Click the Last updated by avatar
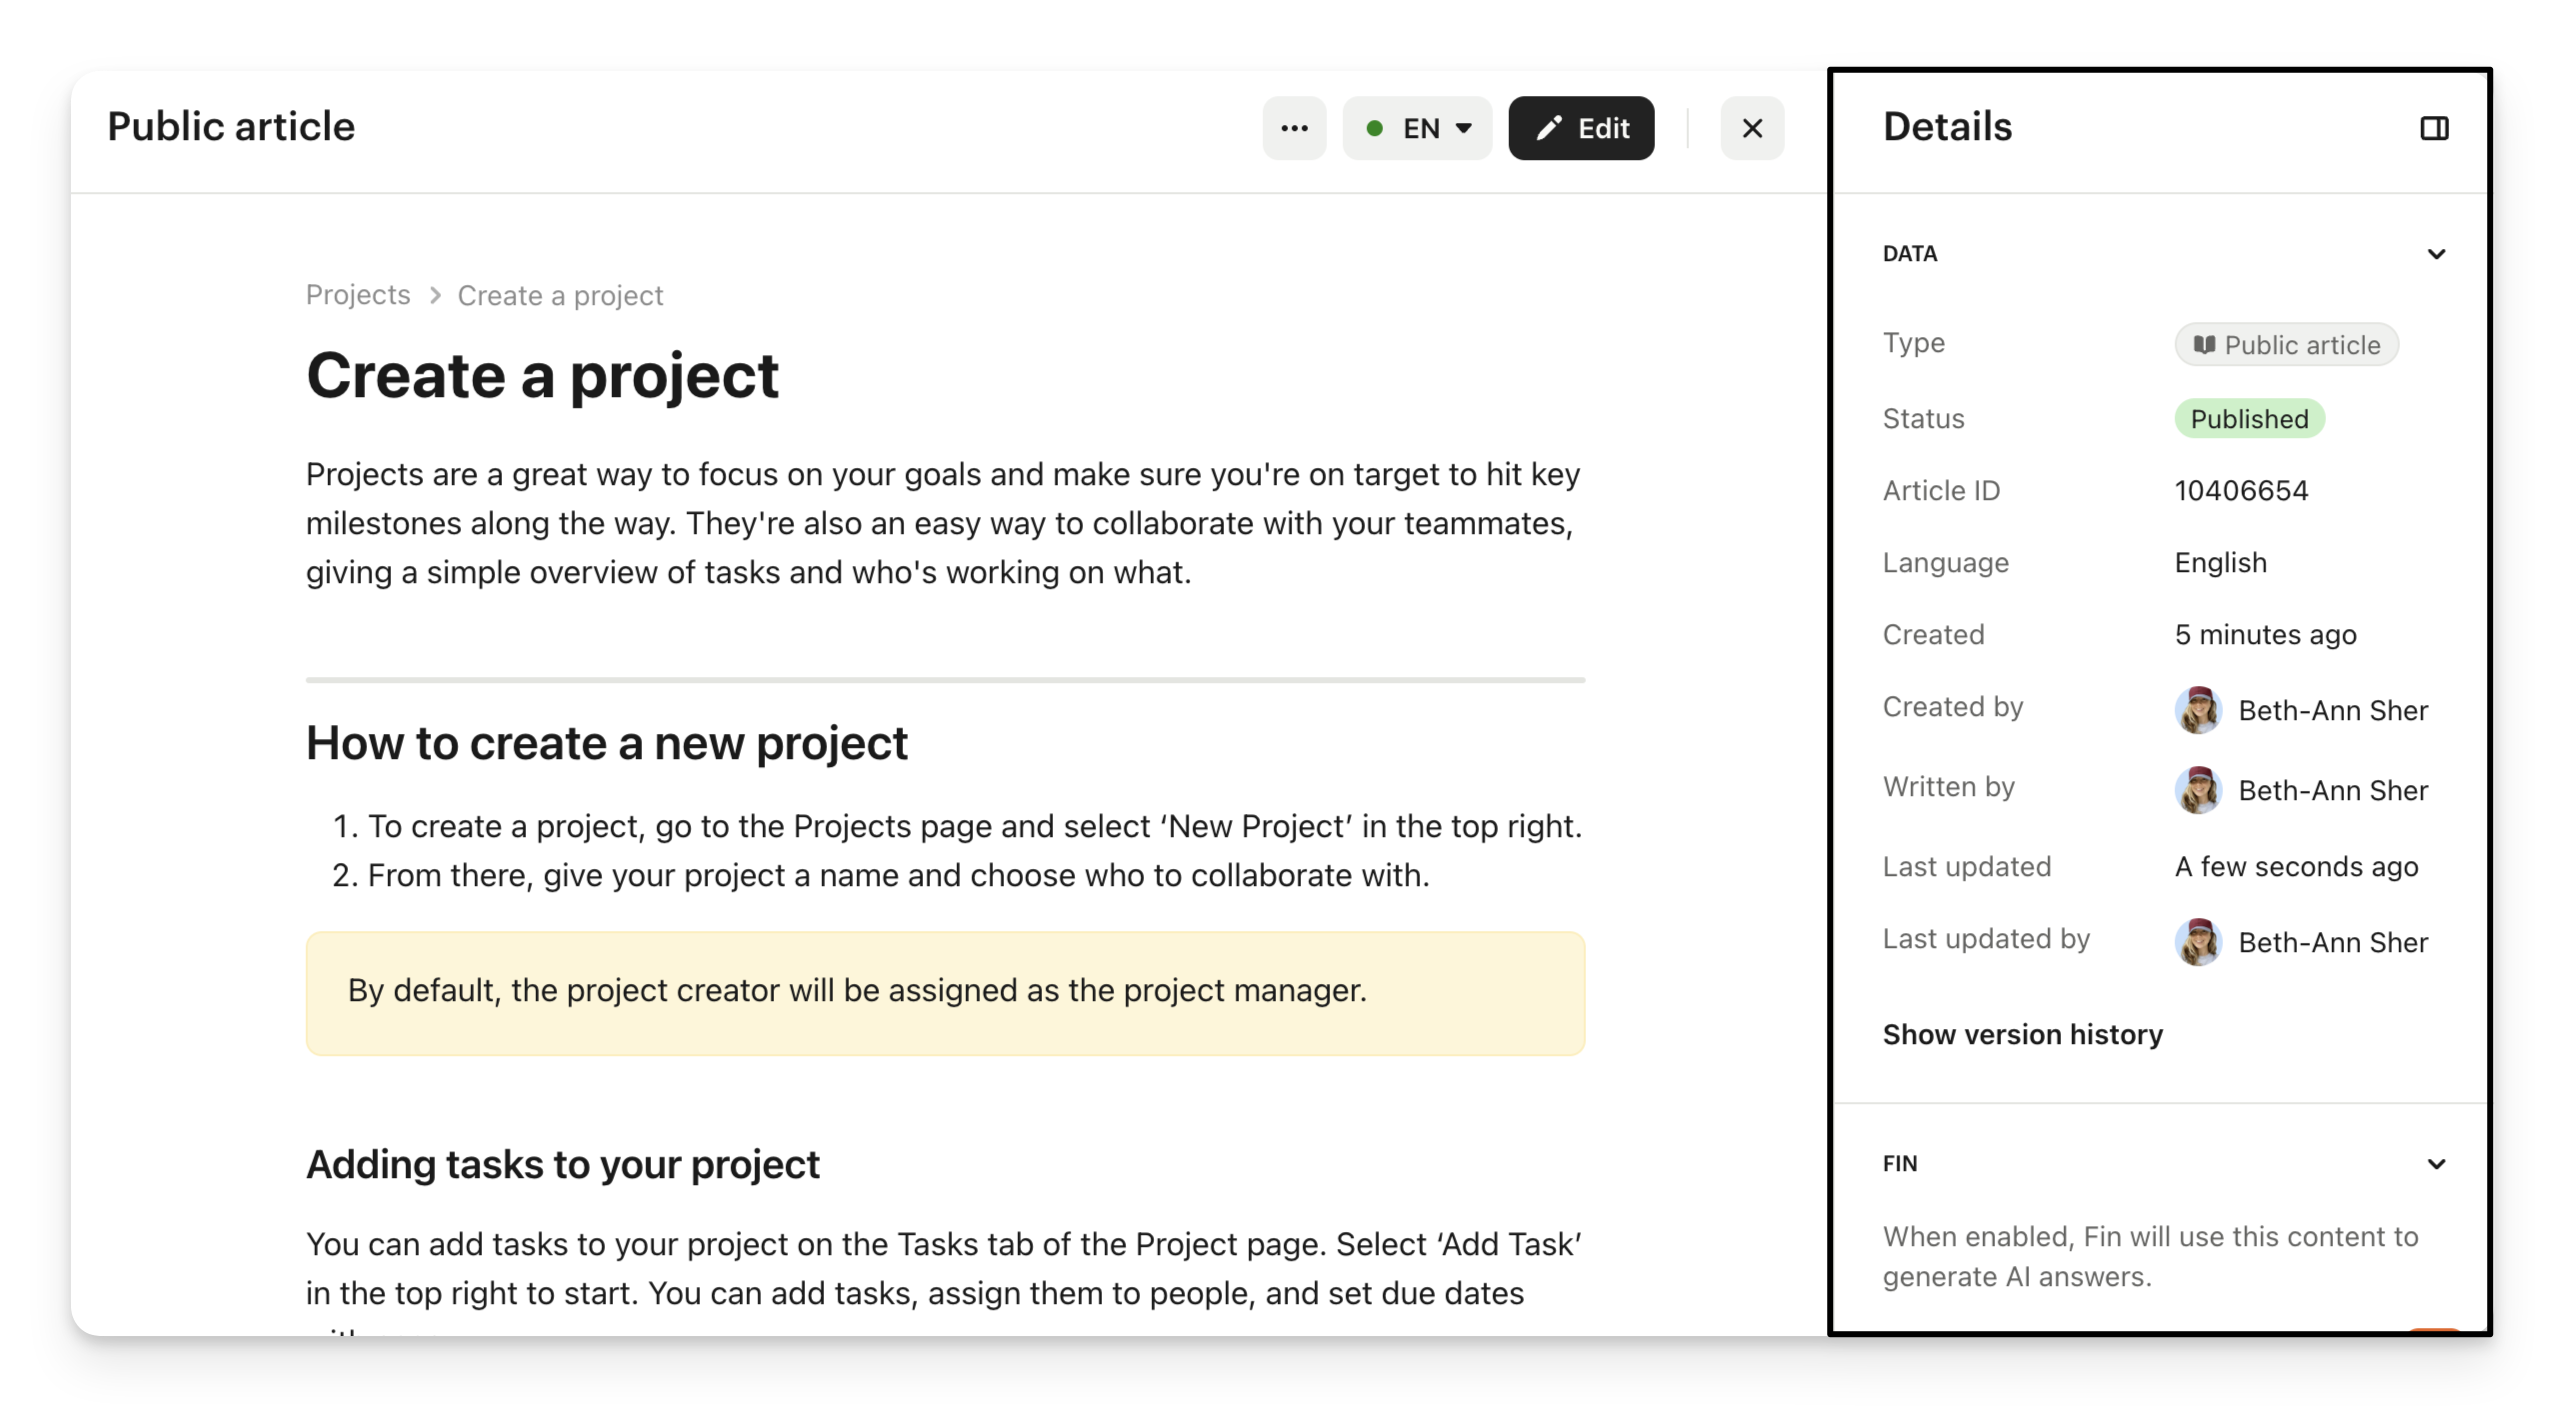 click(2198, 942)
